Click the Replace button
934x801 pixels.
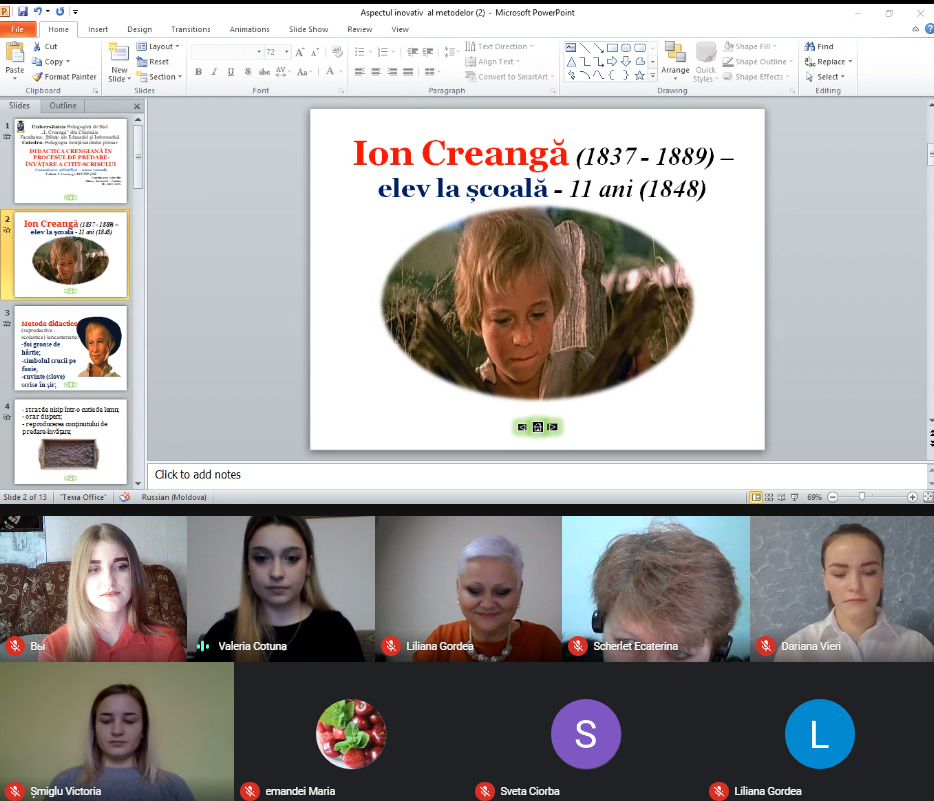pos(828,62)
